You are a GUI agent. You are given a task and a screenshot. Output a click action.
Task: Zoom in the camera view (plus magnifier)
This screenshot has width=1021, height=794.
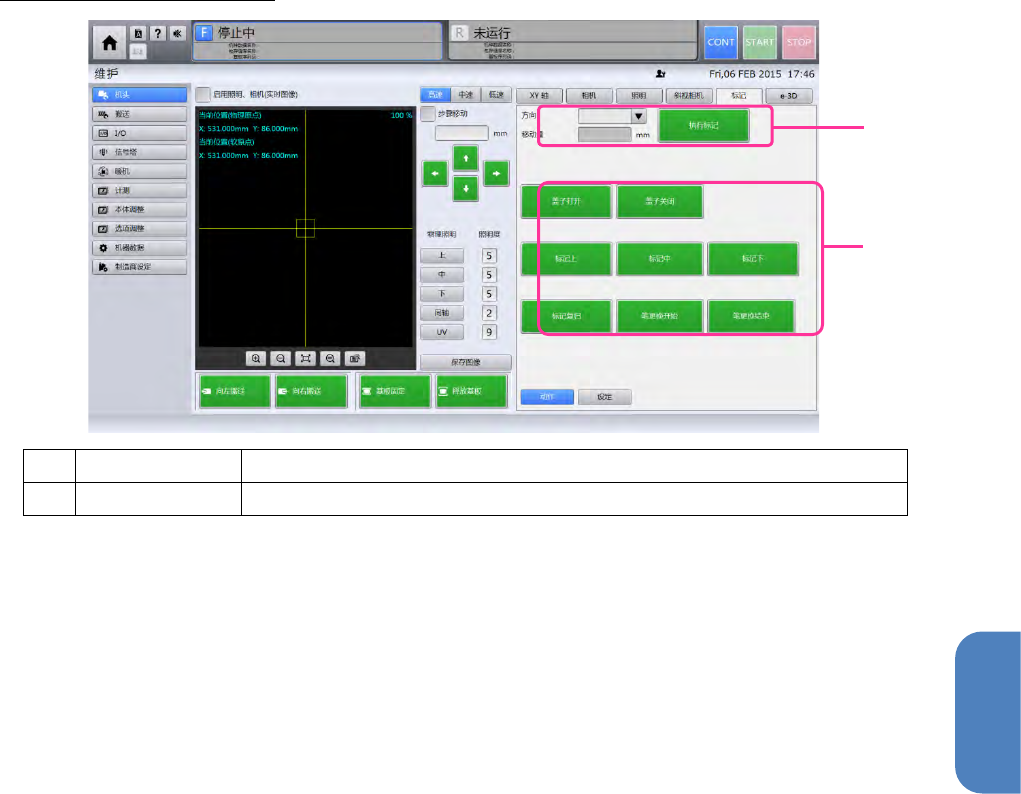(256, 358)
